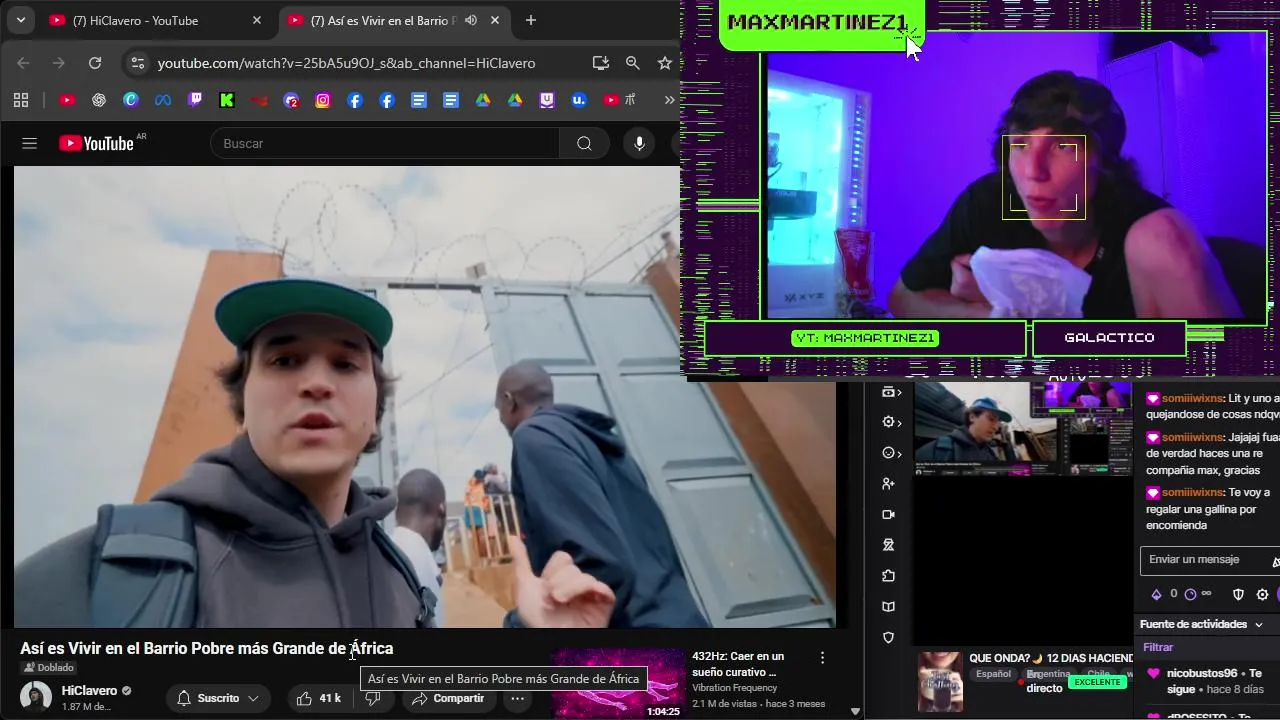Open Twitch sidebar shield safety icon
Screen dimensions: 1280x720
pyautogui.click(x=888, y=638)
